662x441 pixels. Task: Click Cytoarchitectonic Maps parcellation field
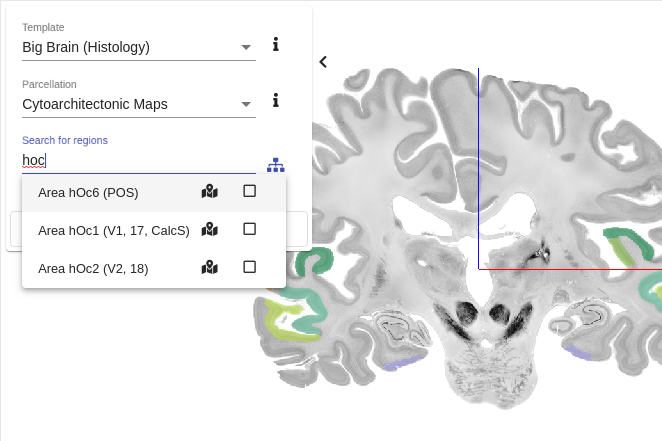click(x=139, y=104)
